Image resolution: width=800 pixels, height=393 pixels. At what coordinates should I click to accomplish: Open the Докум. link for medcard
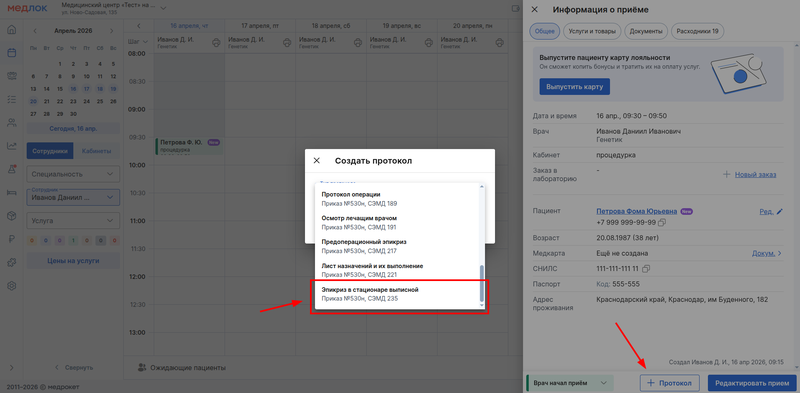tap(767, 253)
